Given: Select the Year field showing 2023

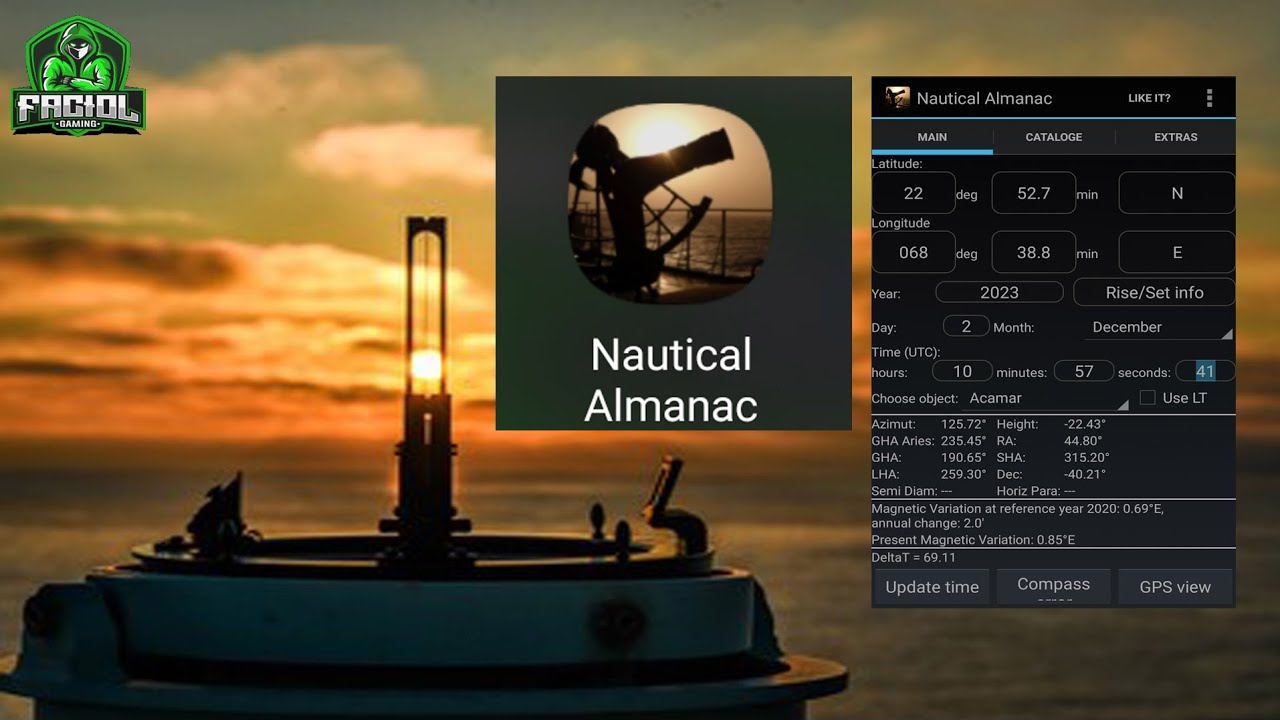Looking at the screenshot, I should pyautogui.click(x=999, y=292).
